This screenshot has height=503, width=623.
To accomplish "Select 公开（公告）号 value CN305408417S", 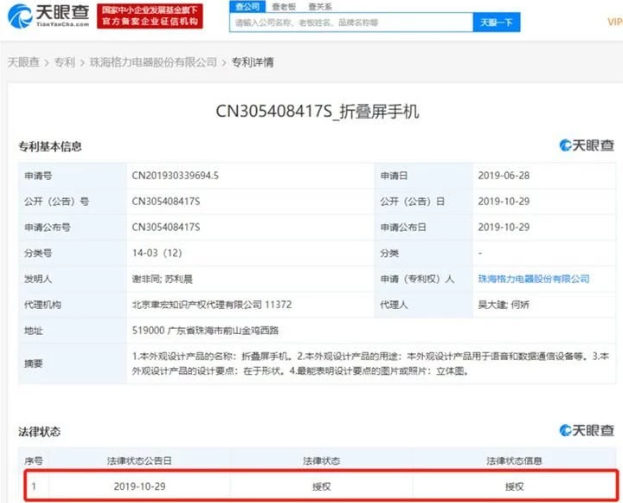I will [x=166, y=201].
